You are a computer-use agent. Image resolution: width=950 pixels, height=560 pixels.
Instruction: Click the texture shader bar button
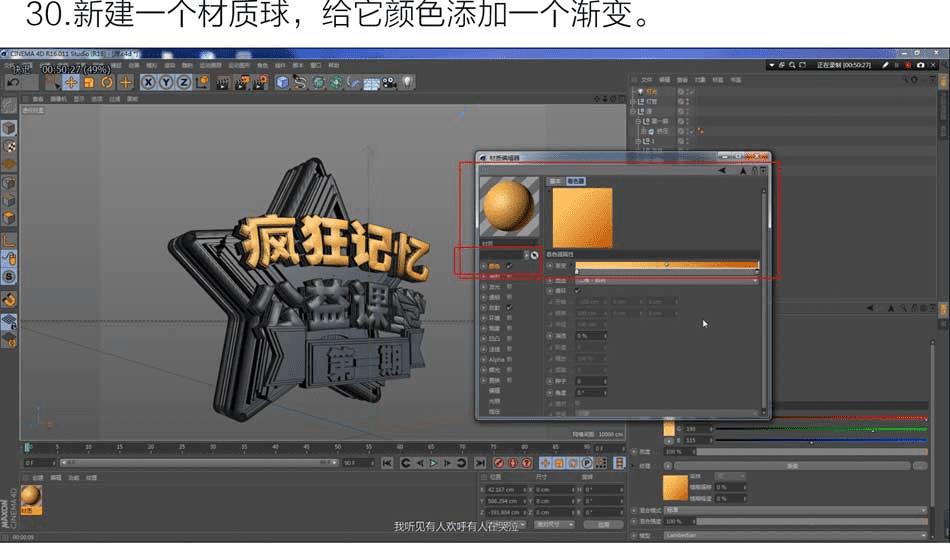pos(792,466)
